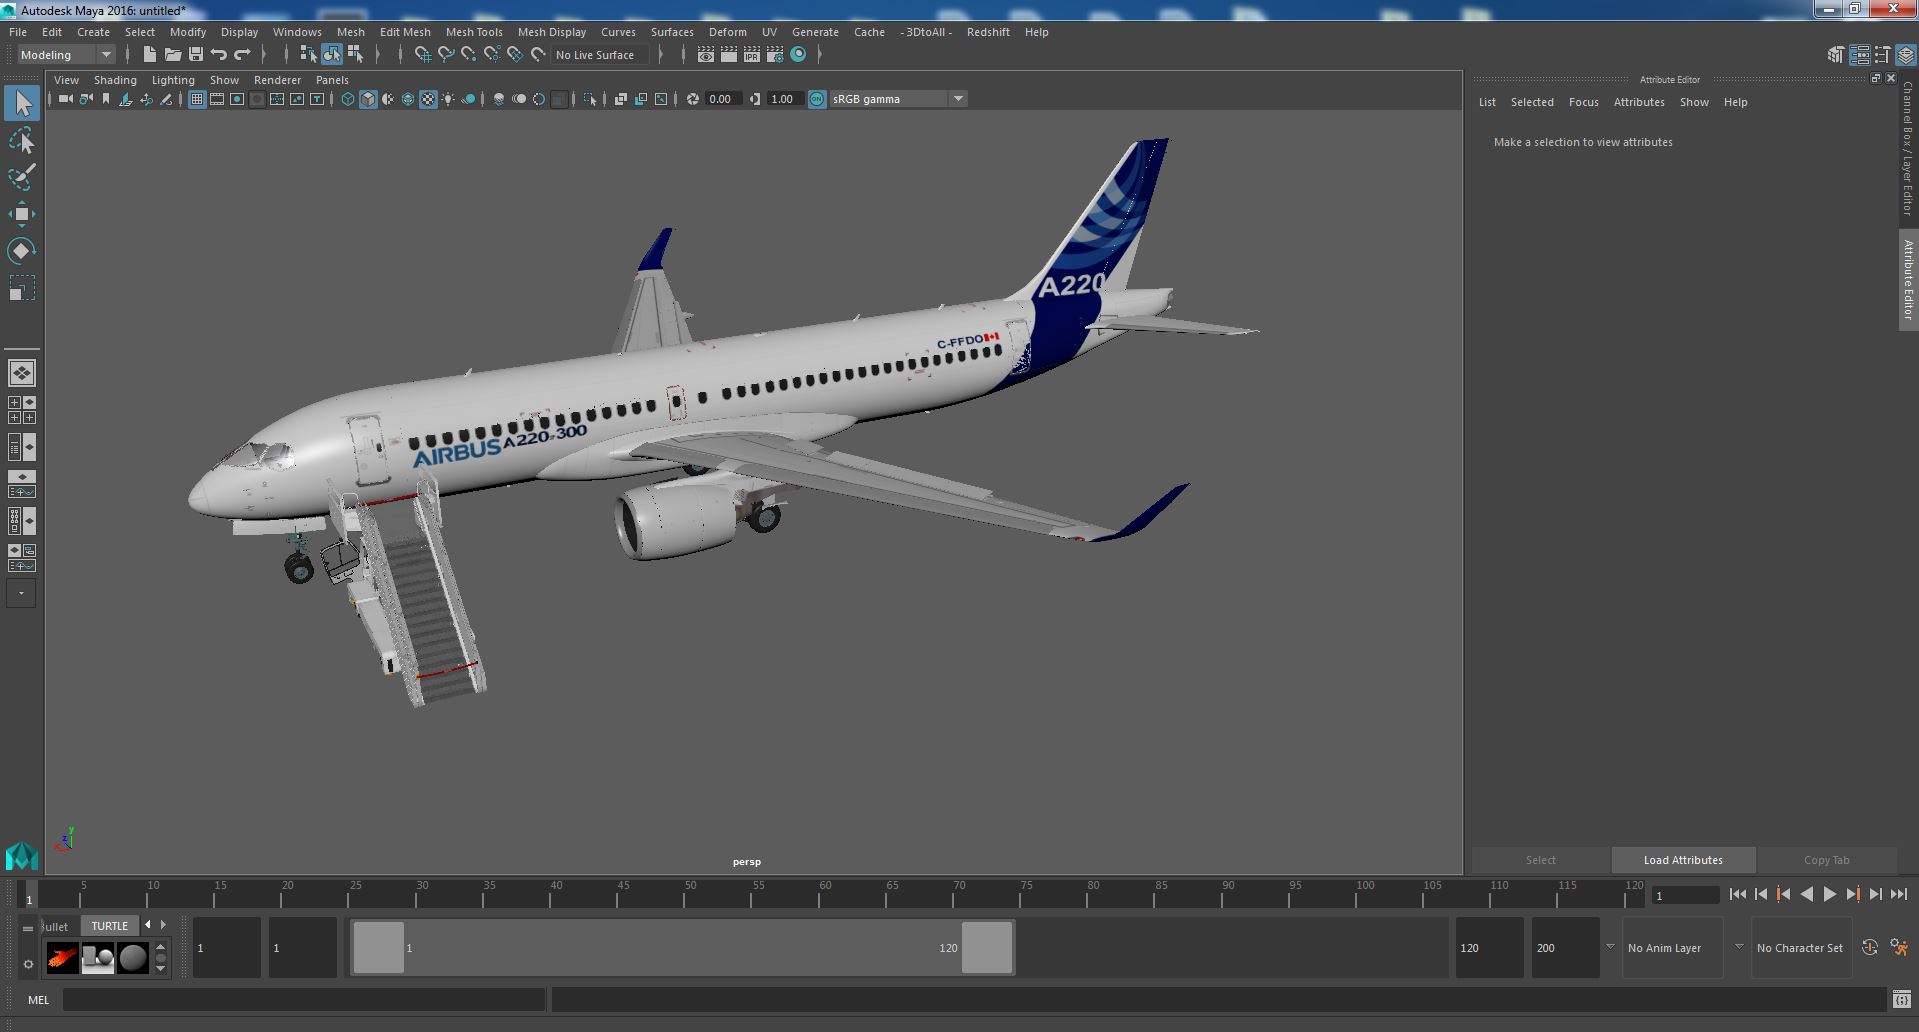Play animation backwards
The image size is (1919, 1032).
click(x=1806, y=895)
